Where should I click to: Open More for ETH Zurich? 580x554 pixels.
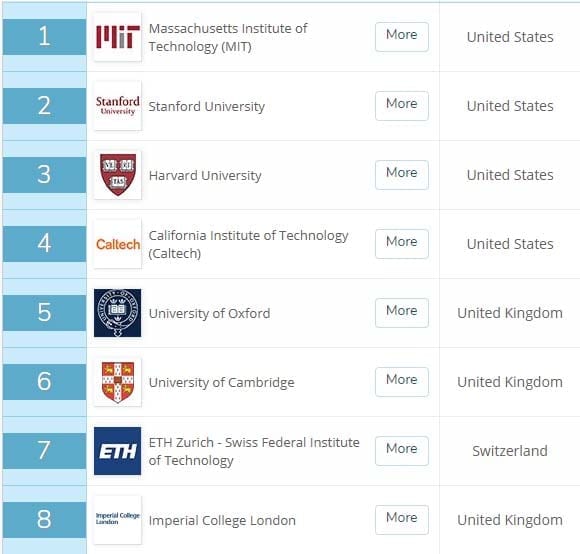pyautogui.click(x=402, y=451)
